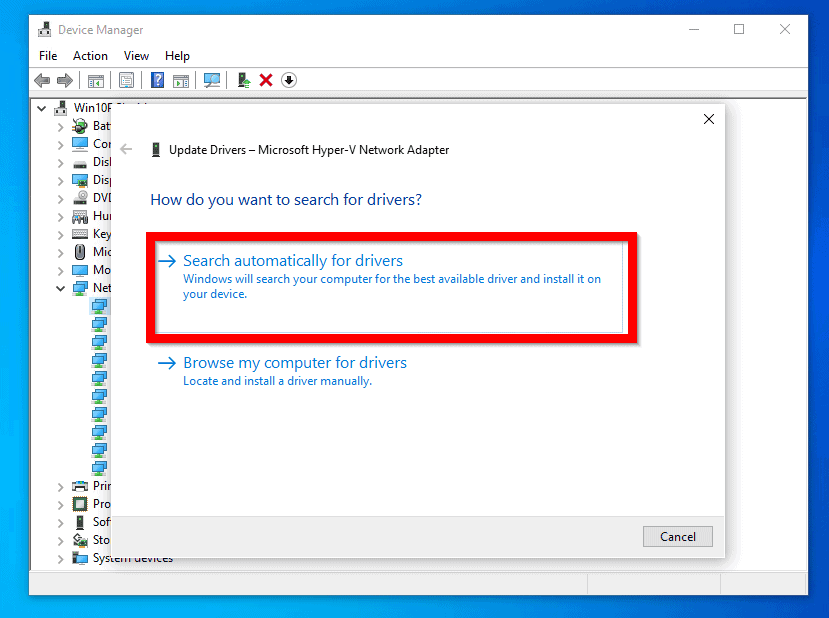
Task: Expand the Disk drives category
Action: point(60,163)
